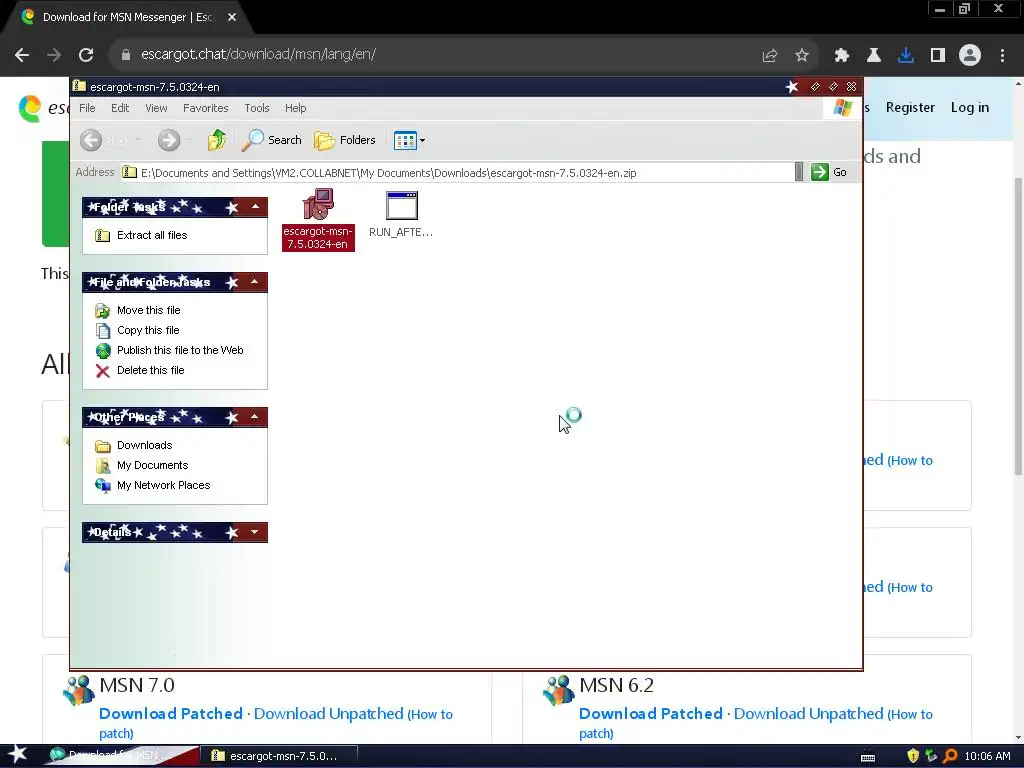Click the Chrome page vertical scrollbar
Screen dimensions: 1024x768
(1018, 327)
